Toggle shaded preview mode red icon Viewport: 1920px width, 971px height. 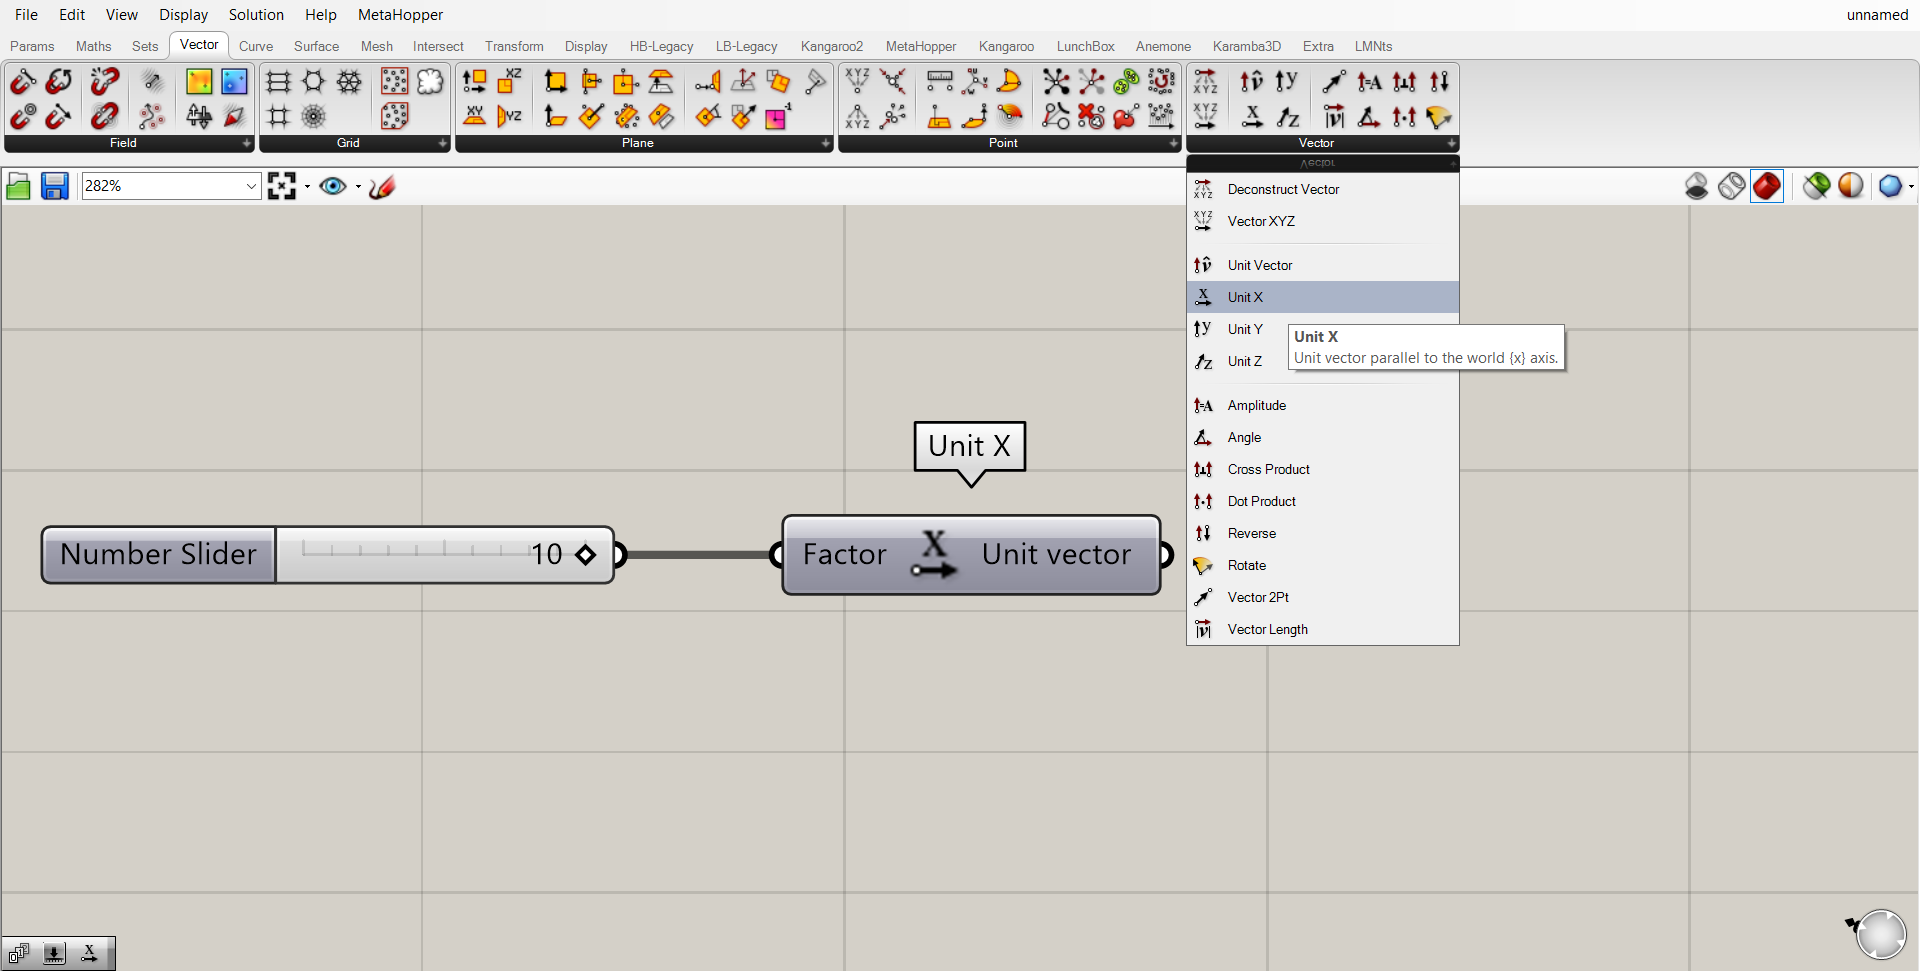[x=1766, y=186]
